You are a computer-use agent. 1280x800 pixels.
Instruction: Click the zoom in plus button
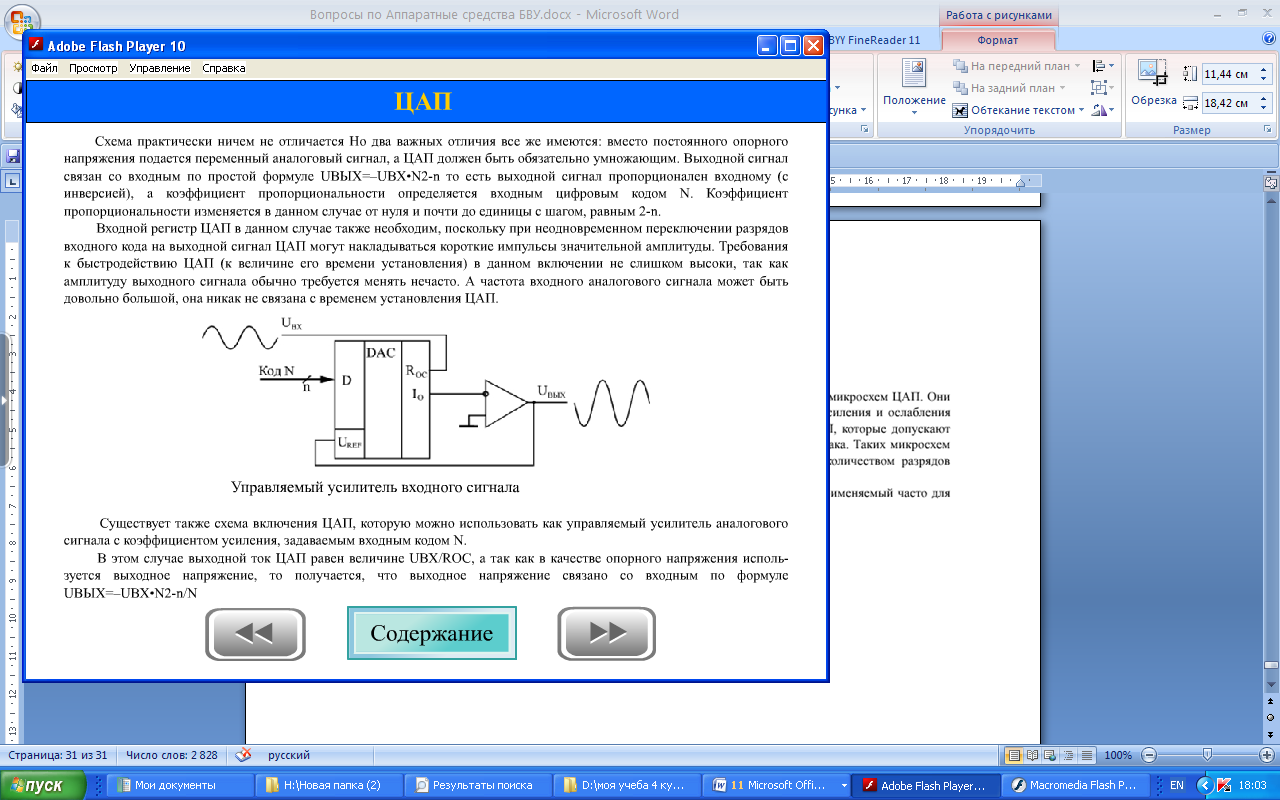(x=1265, y=755)
